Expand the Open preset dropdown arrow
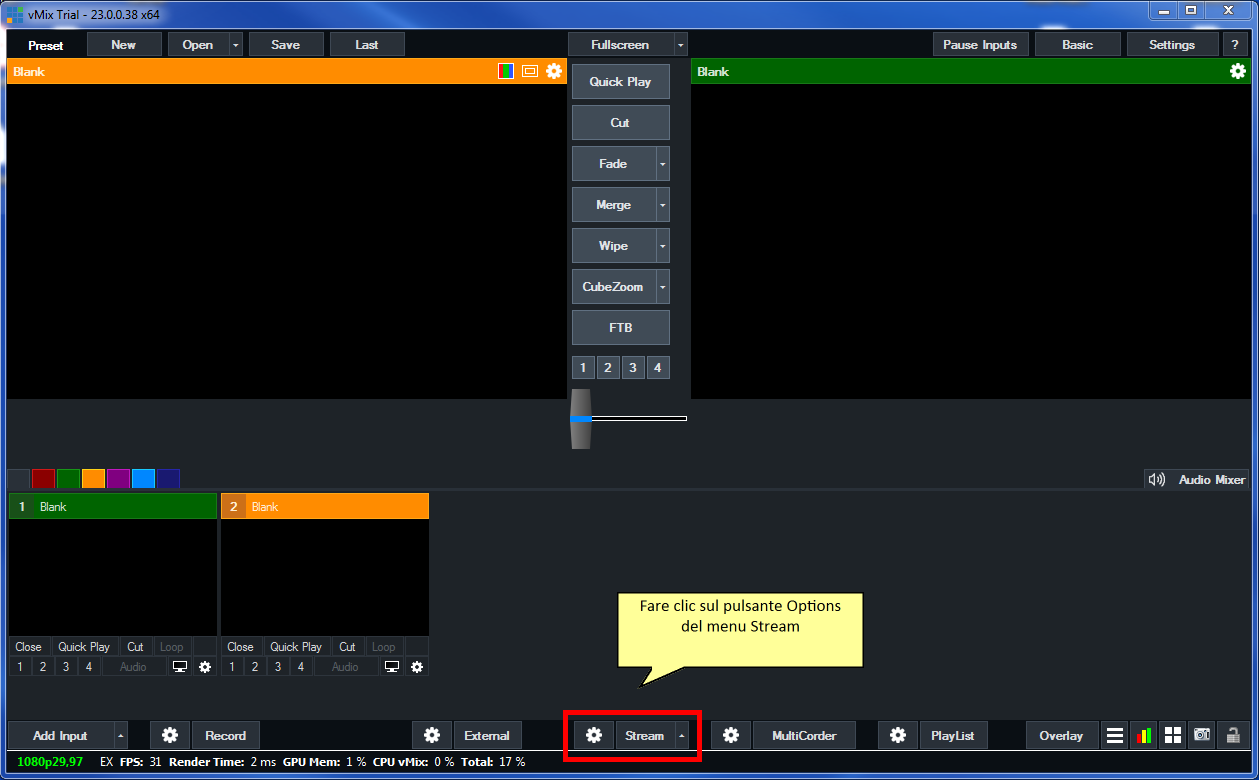Image resolution: width=1260 pixels, height=780 pixels. coord(235,44)
